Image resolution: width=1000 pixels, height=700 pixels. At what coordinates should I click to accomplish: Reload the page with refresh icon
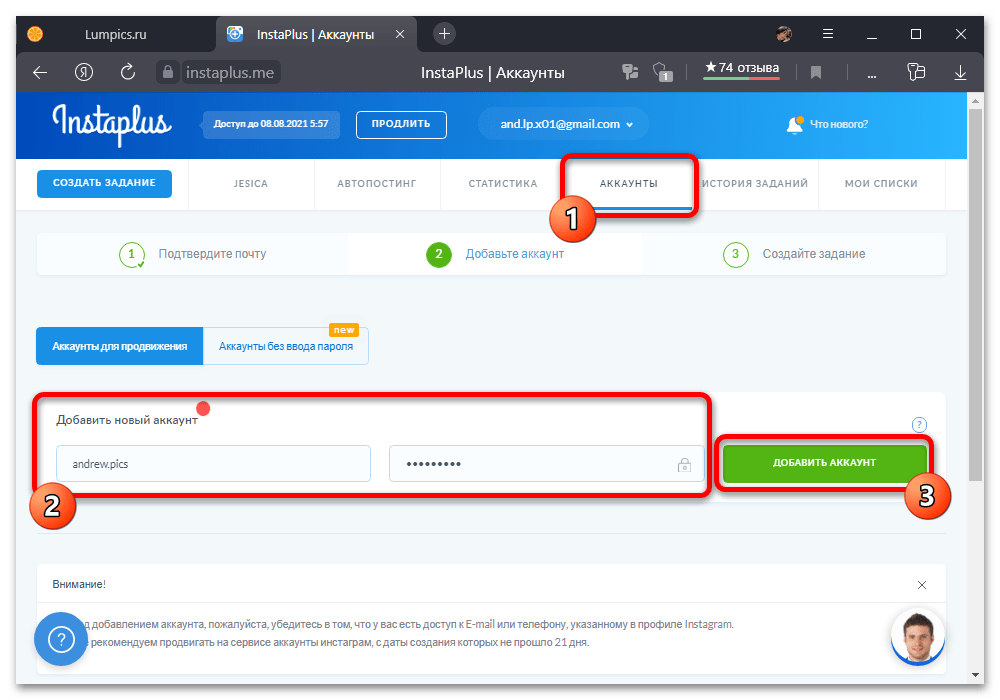[x=127, y=72]
